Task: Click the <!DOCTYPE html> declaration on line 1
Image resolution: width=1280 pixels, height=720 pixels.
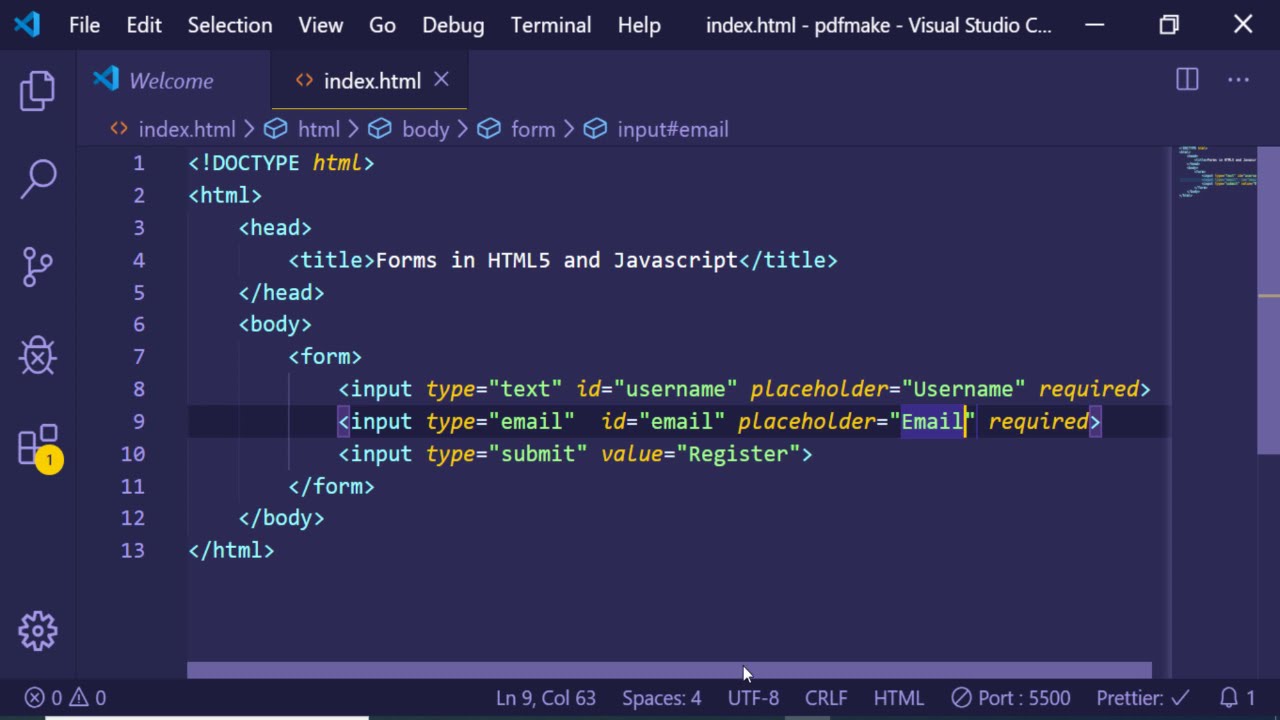Action: pos(281,163)
